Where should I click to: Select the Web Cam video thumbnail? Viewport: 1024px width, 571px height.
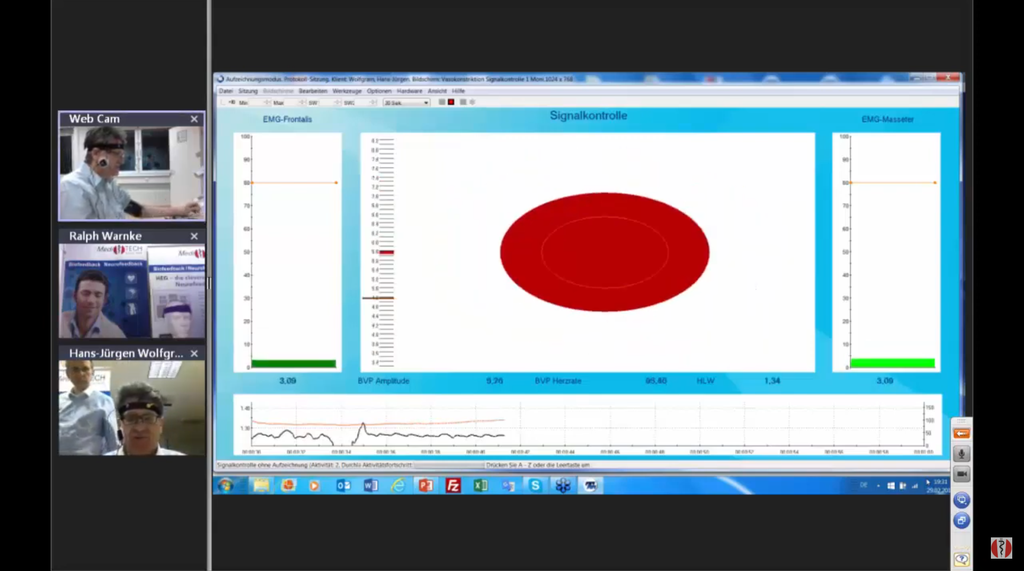(x=131, y=173)
